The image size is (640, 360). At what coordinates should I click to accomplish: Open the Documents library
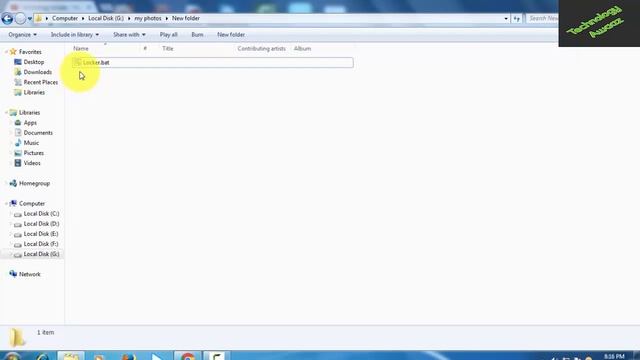tap(38, 133)
